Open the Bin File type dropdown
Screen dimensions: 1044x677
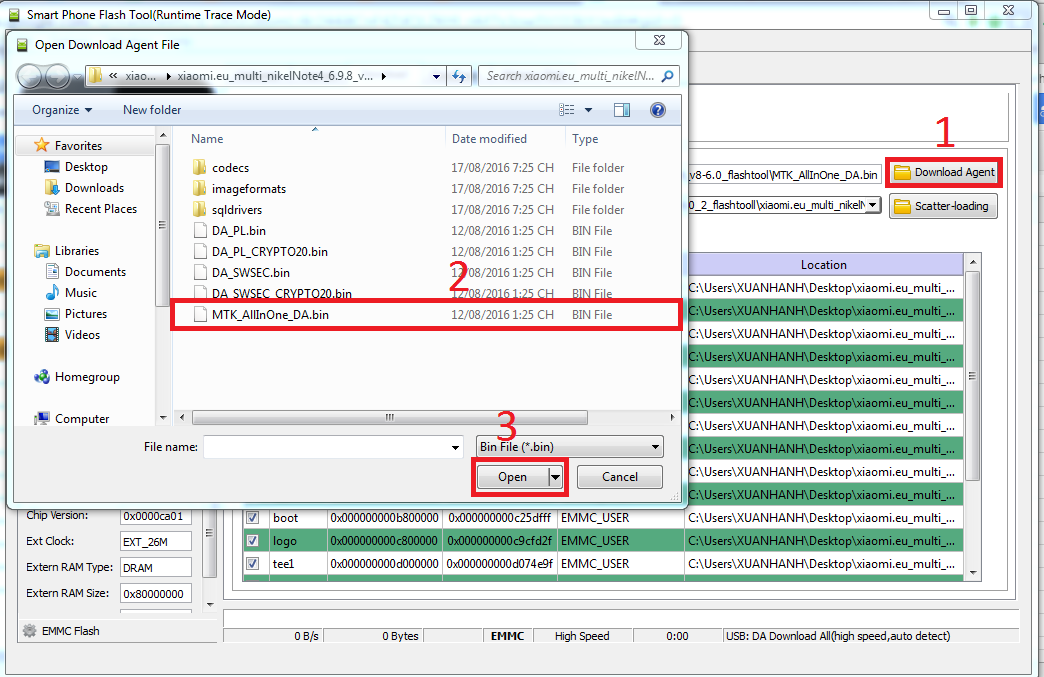click(570, 447)
